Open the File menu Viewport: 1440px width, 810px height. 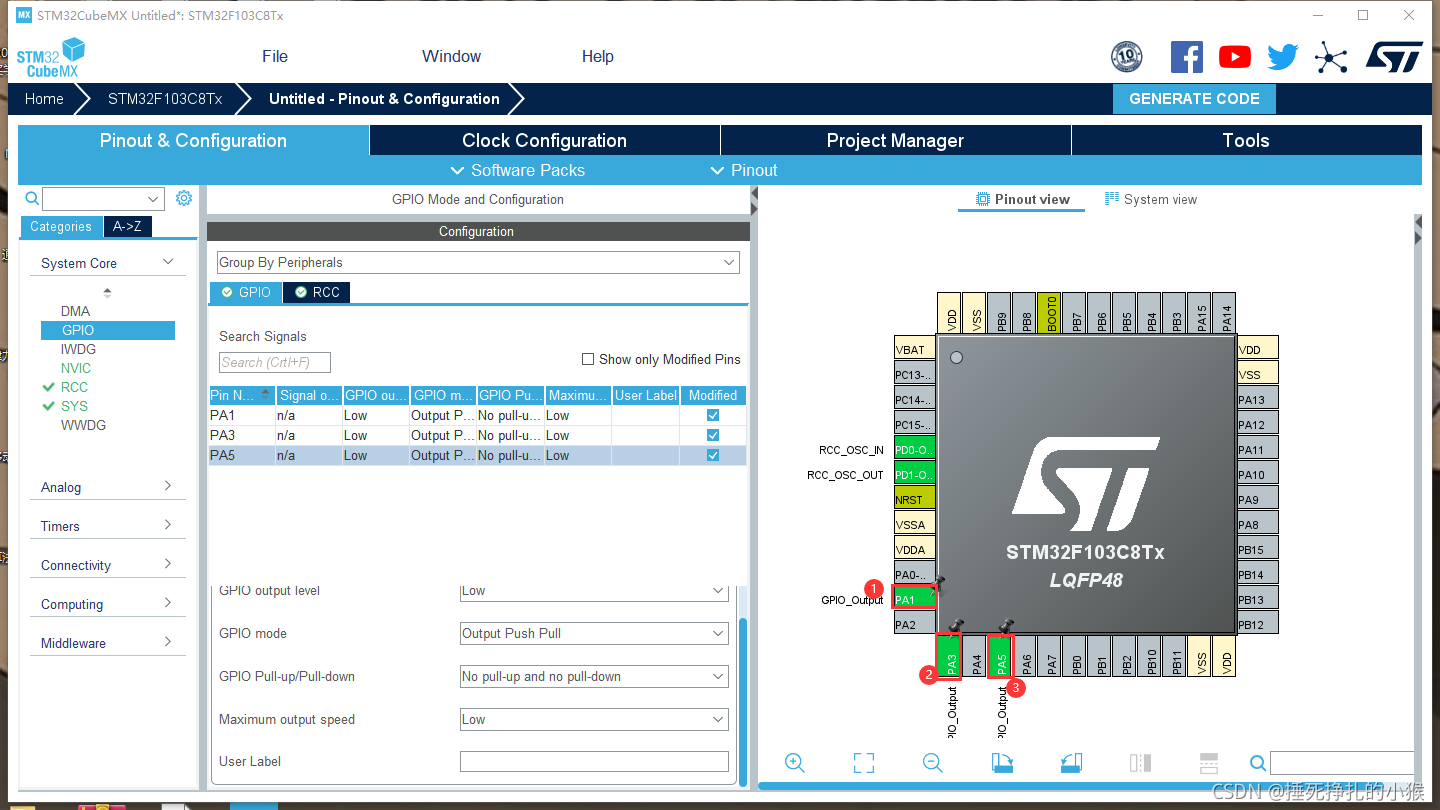[275, 56]
